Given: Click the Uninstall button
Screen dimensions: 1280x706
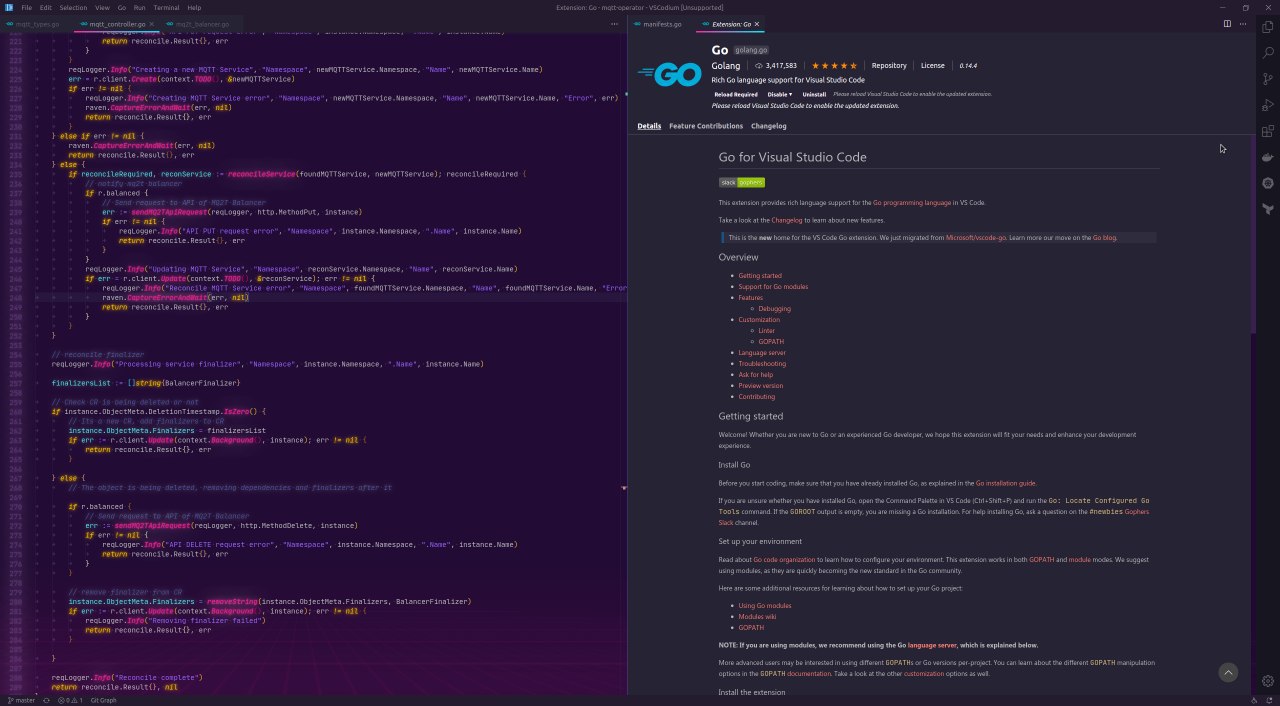Looking at the screenshot, I should coord(814,94).
